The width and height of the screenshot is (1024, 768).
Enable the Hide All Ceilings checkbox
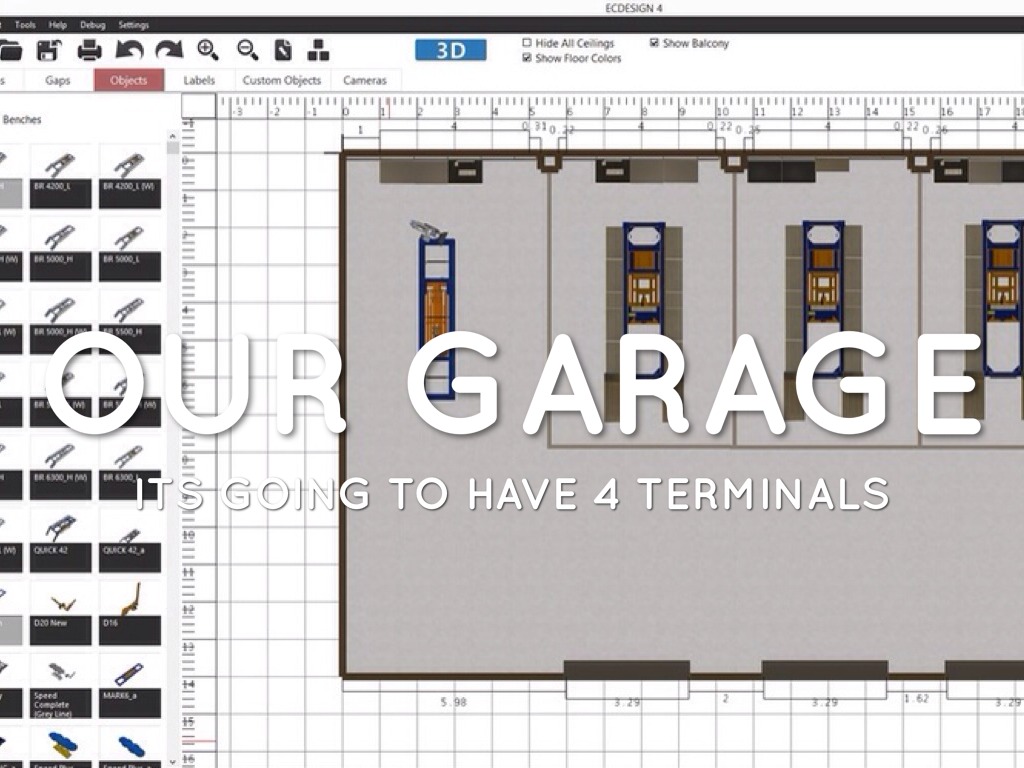point(528,44)
